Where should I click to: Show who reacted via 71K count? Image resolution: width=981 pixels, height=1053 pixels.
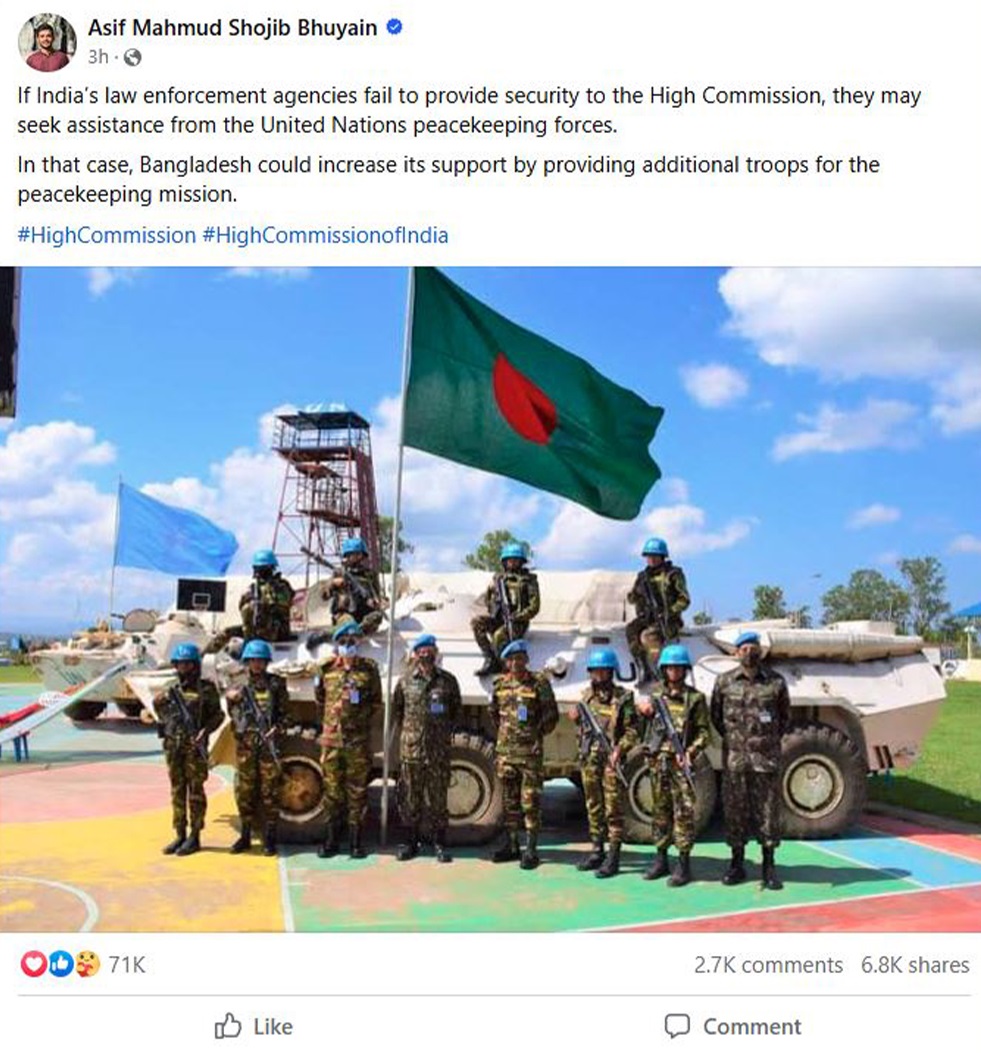[x=127, y=964]
